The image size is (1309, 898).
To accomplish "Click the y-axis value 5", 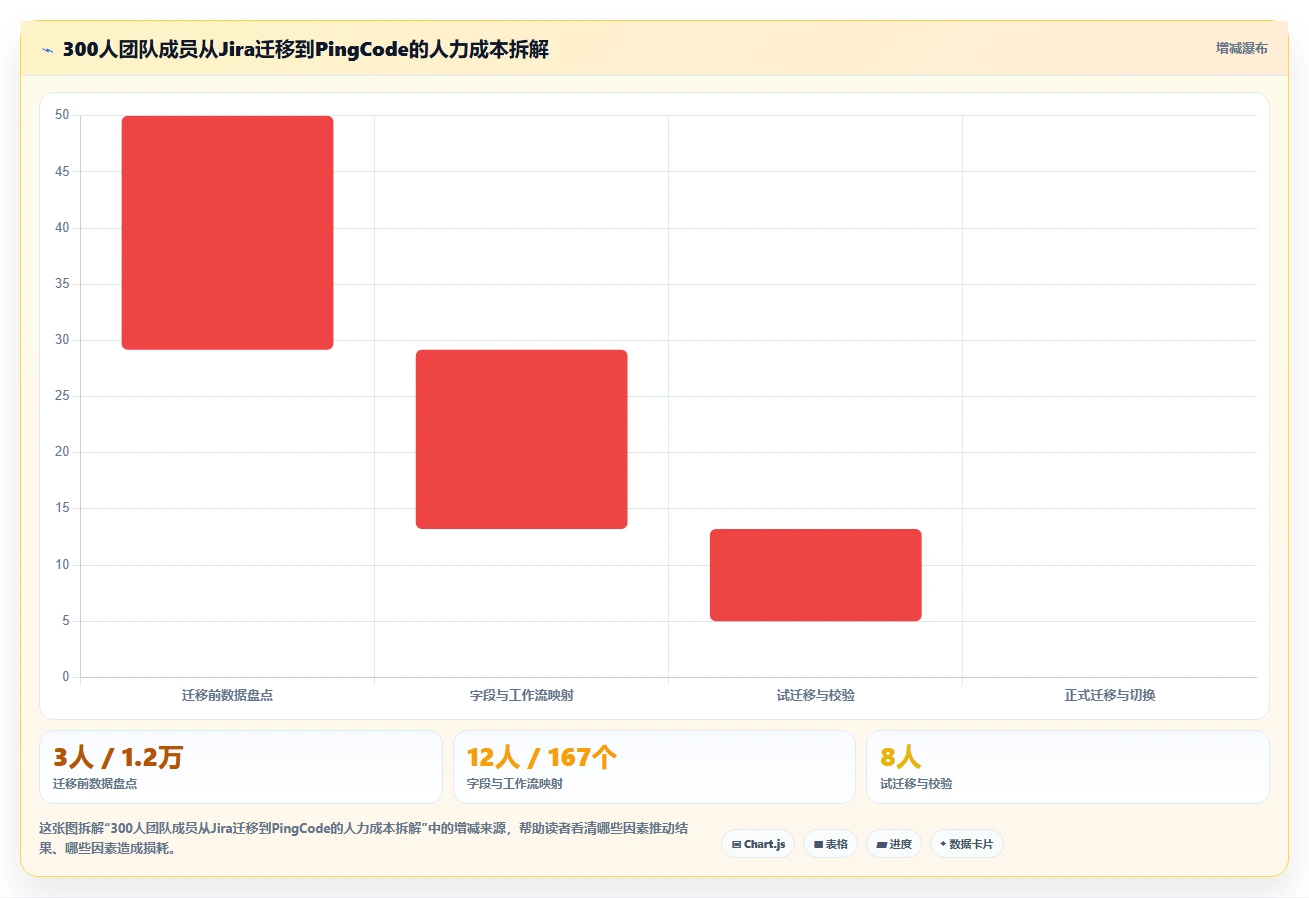I will pyautogui.click(x=66, y=621).
